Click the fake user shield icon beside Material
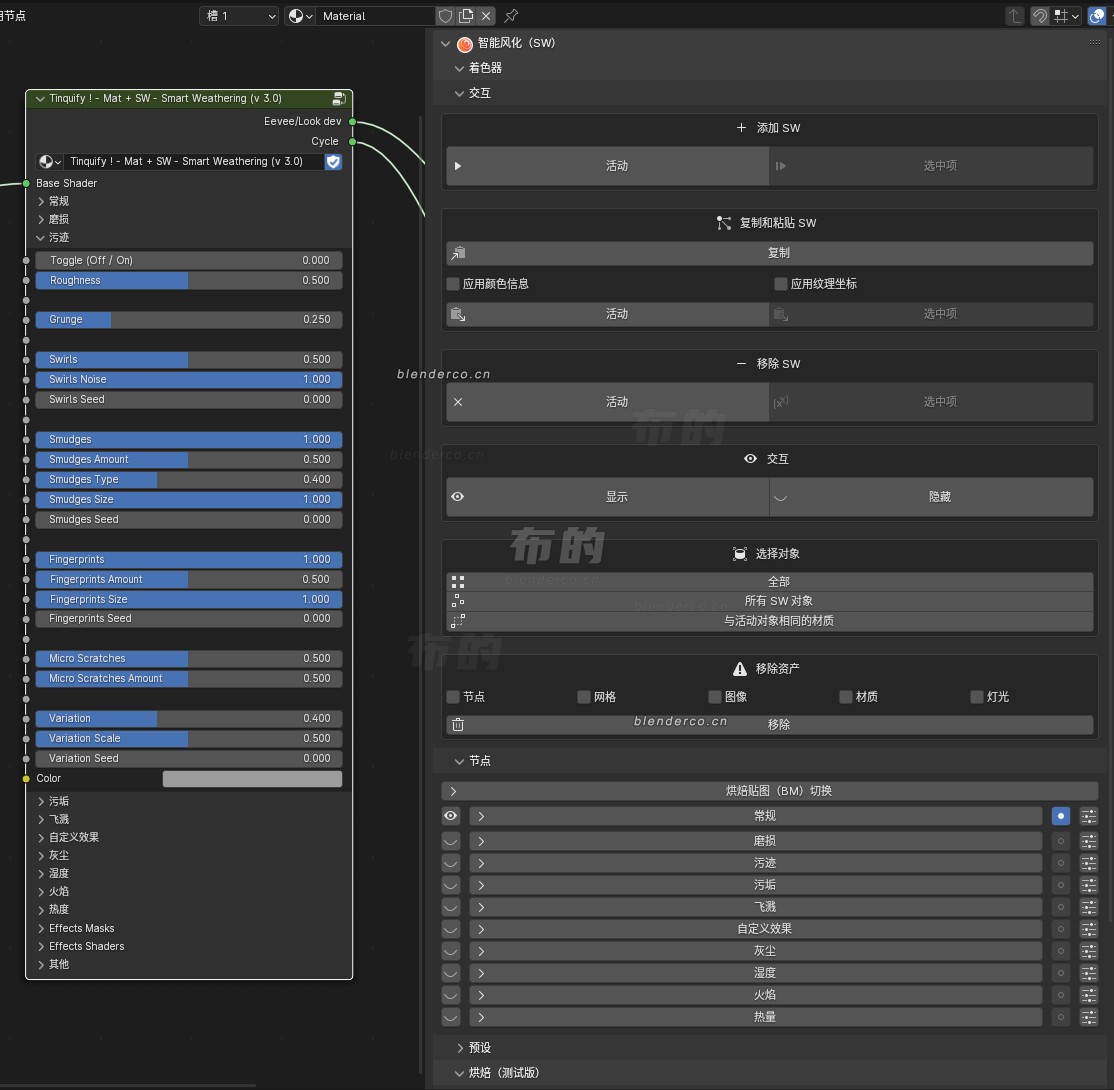This screenshot has height=1090, width=1114. (x=445, y=16)
